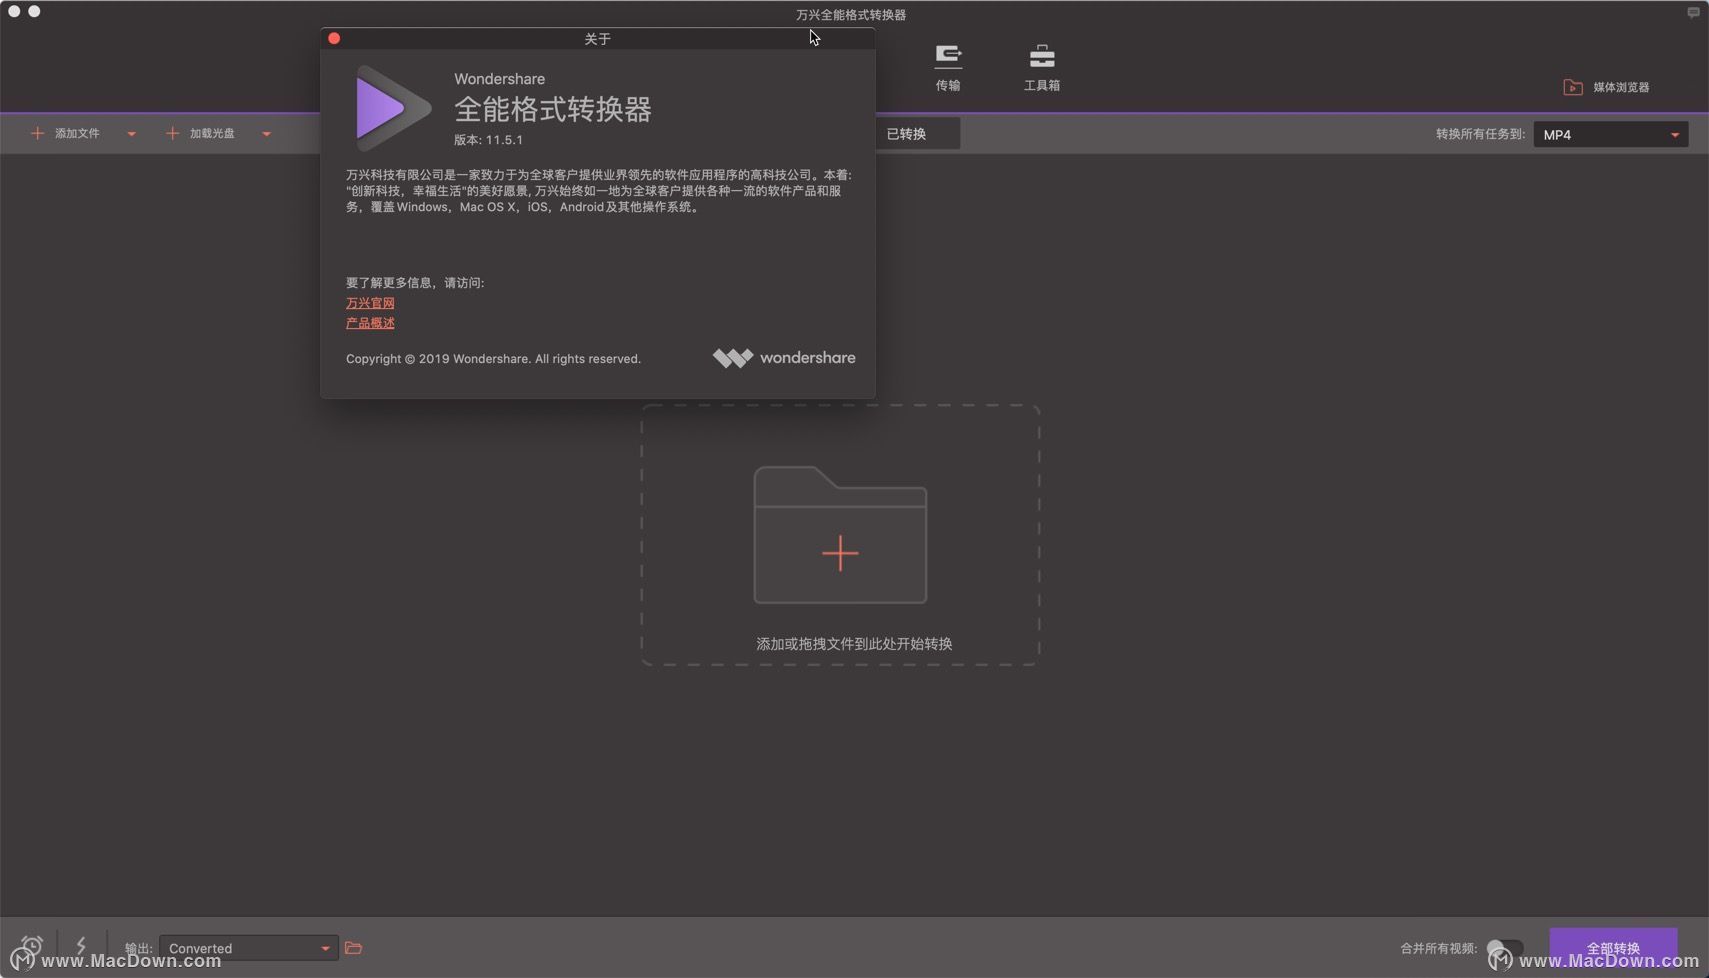Click the Convert All (全部转换) button
Screen dimensions: 1709x978
[1613, 948]
